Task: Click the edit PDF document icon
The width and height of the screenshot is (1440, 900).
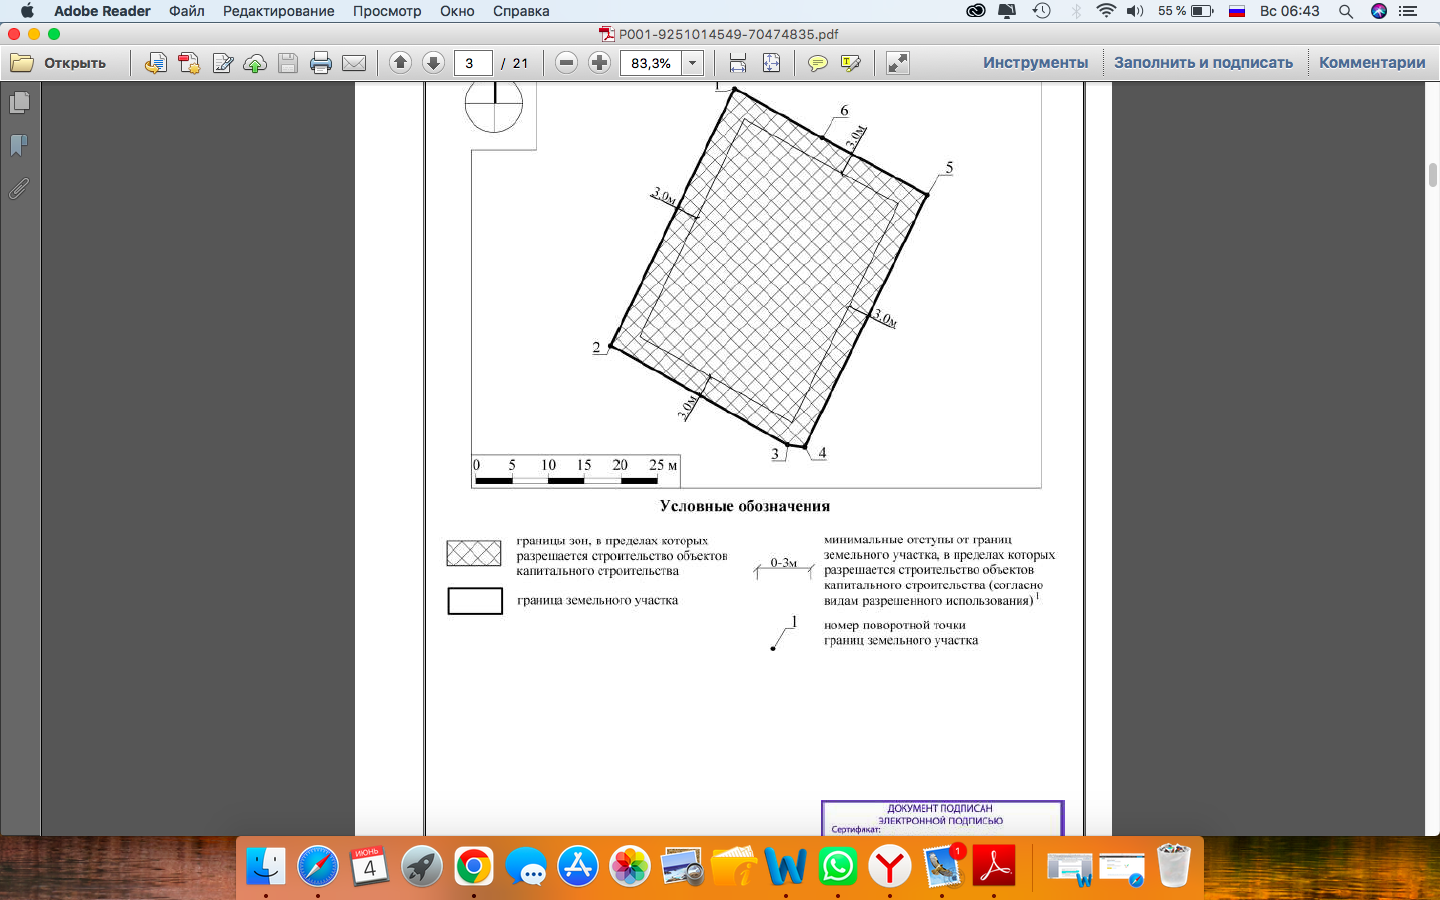Action: pos(222,63)
